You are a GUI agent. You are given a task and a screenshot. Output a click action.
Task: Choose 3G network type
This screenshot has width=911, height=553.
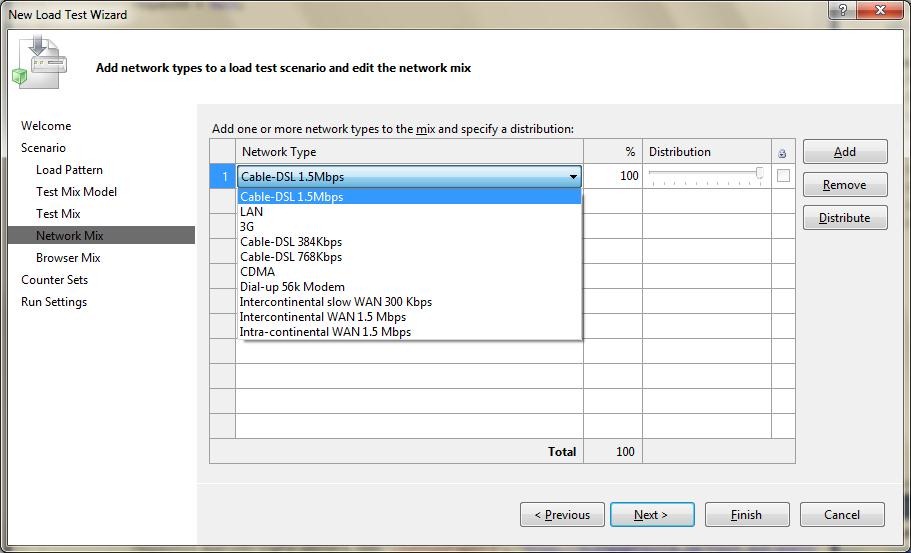[409, 227]
